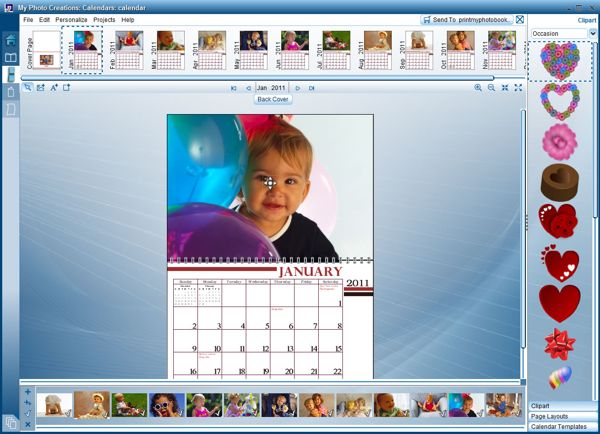Remove photo using X icon by photo strip
The image size is (600, 434).
[x=27, y=423]
